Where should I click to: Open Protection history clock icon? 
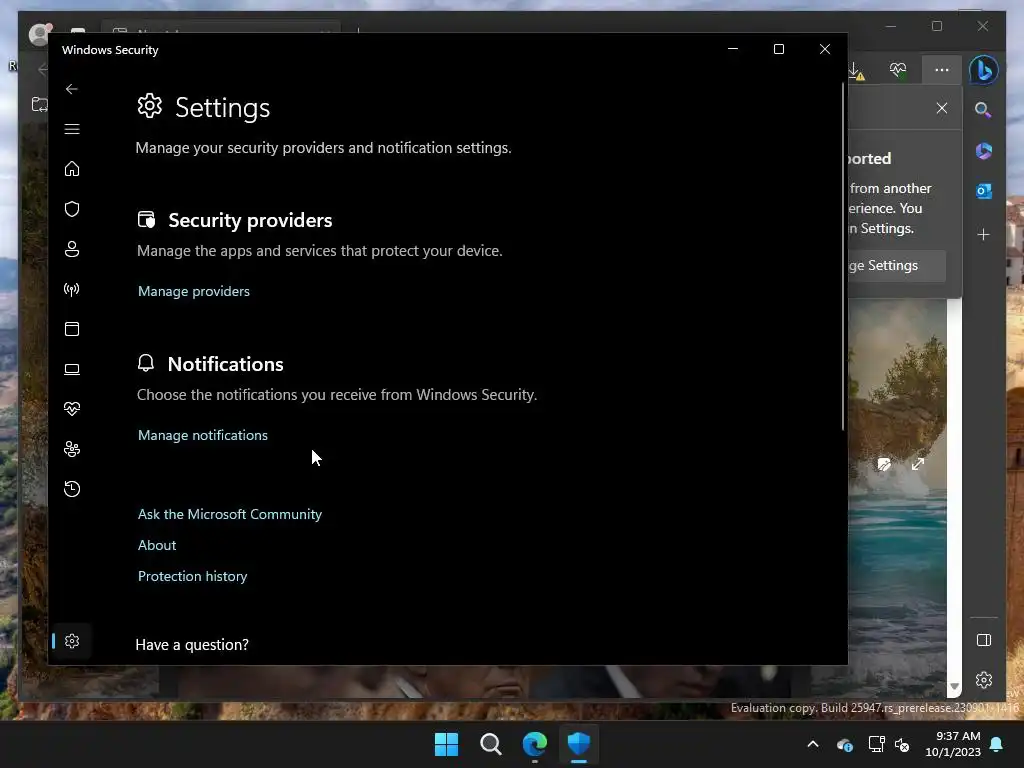72,489
